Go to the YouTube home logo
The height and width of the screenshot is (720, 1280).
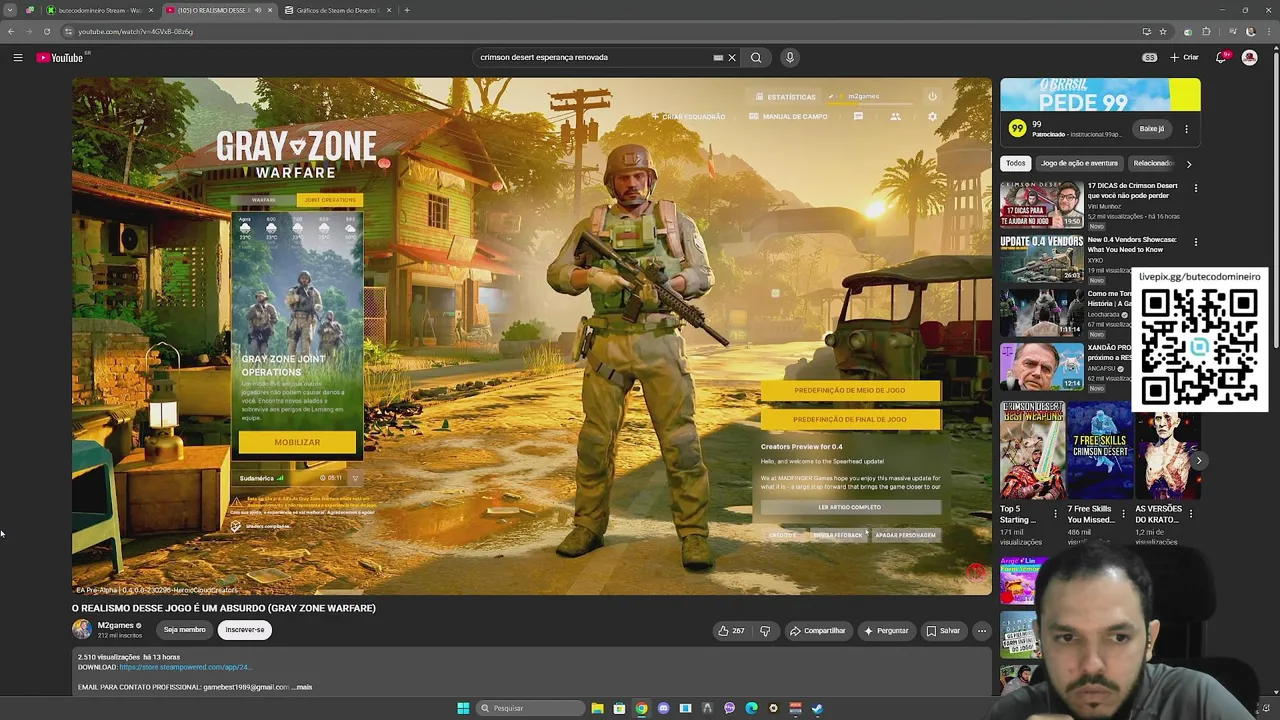[60, 58]
